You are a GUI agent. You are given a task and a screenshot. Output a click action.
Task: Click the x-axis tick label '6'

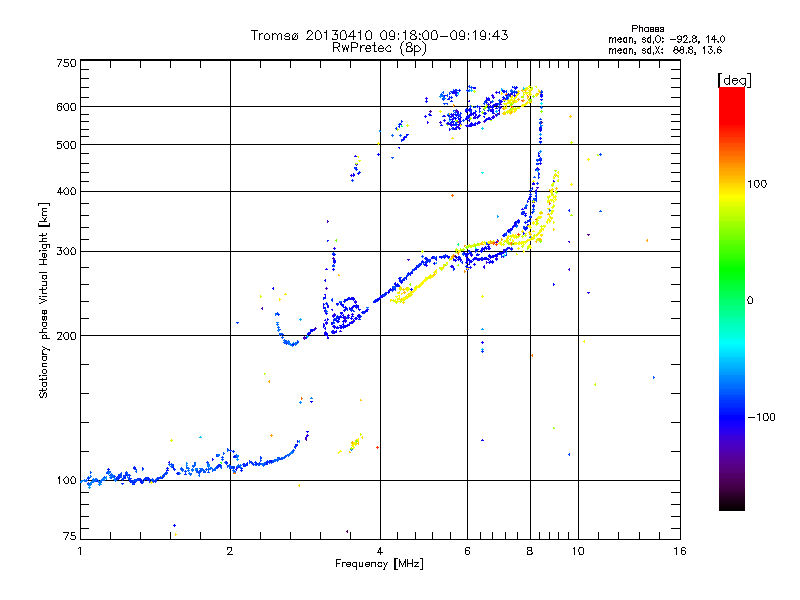pyautogui.click(x=467, y=551)
